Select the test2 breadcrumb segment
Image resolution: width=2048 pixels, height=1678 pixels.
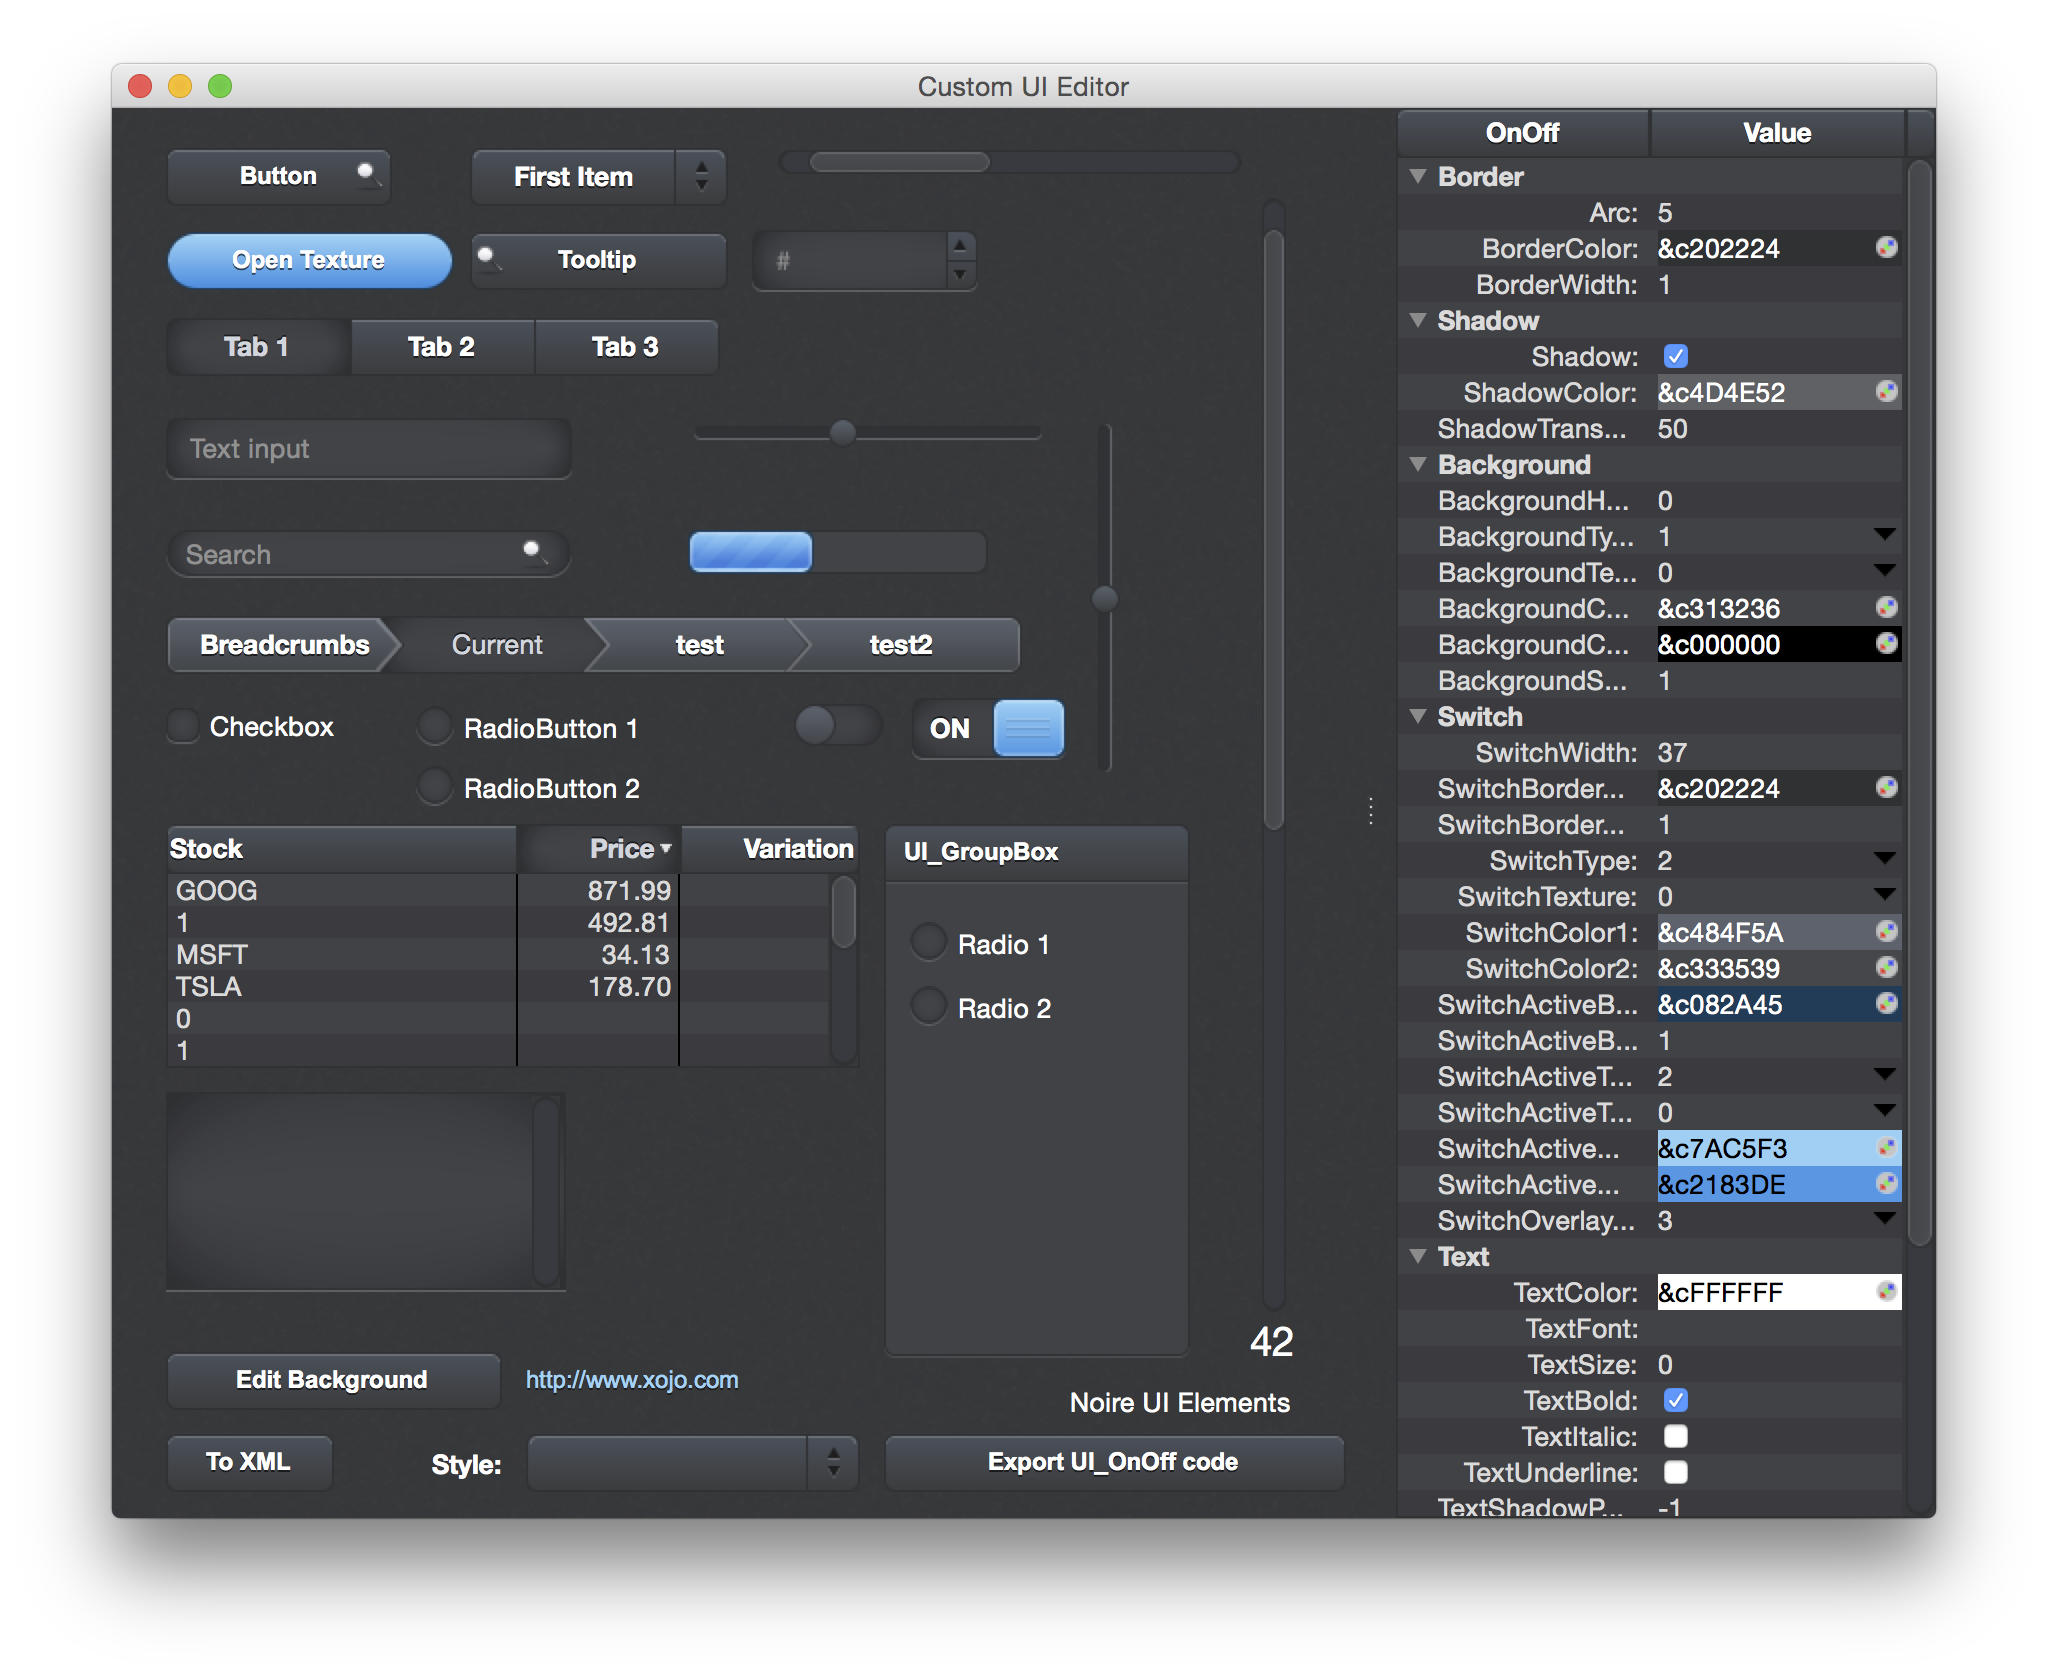click(901, 645)
